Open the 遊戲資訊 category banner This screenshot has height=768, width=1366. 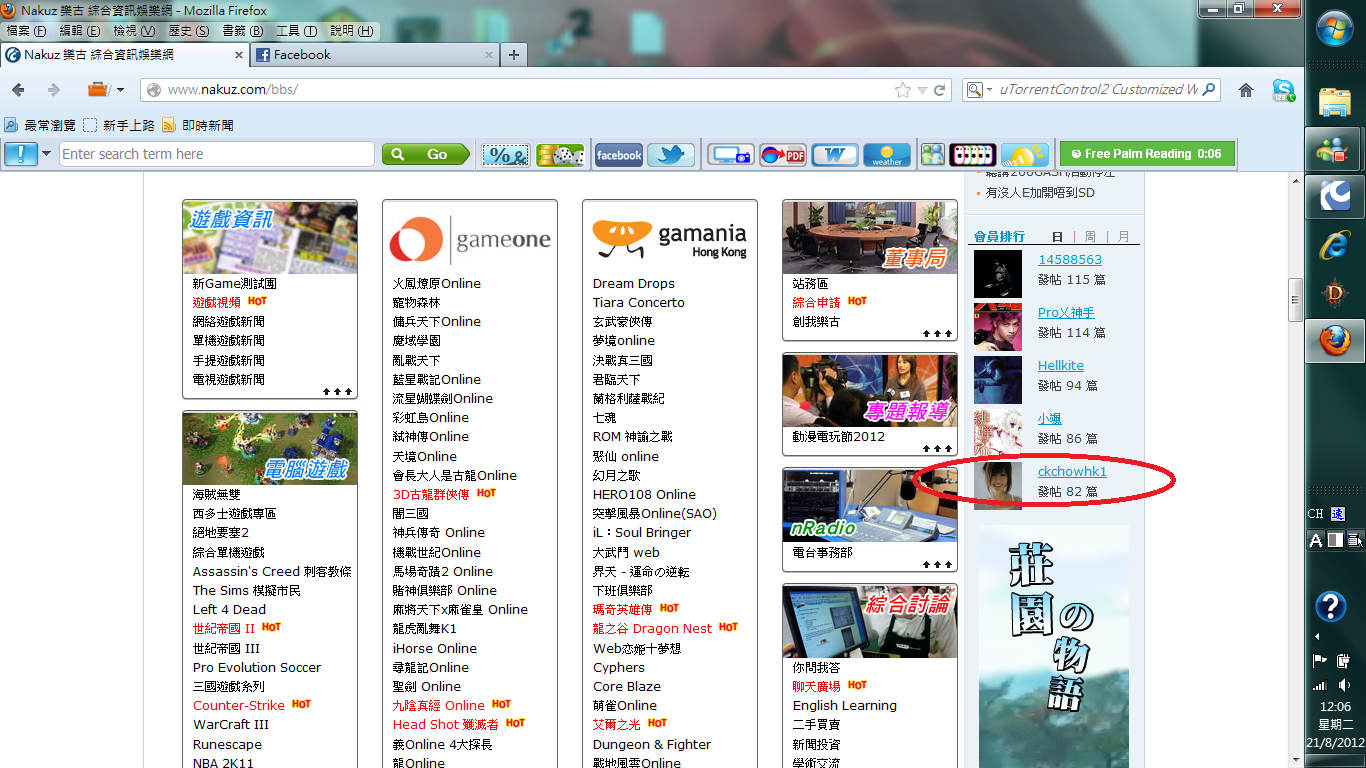[x=270, y=237]
